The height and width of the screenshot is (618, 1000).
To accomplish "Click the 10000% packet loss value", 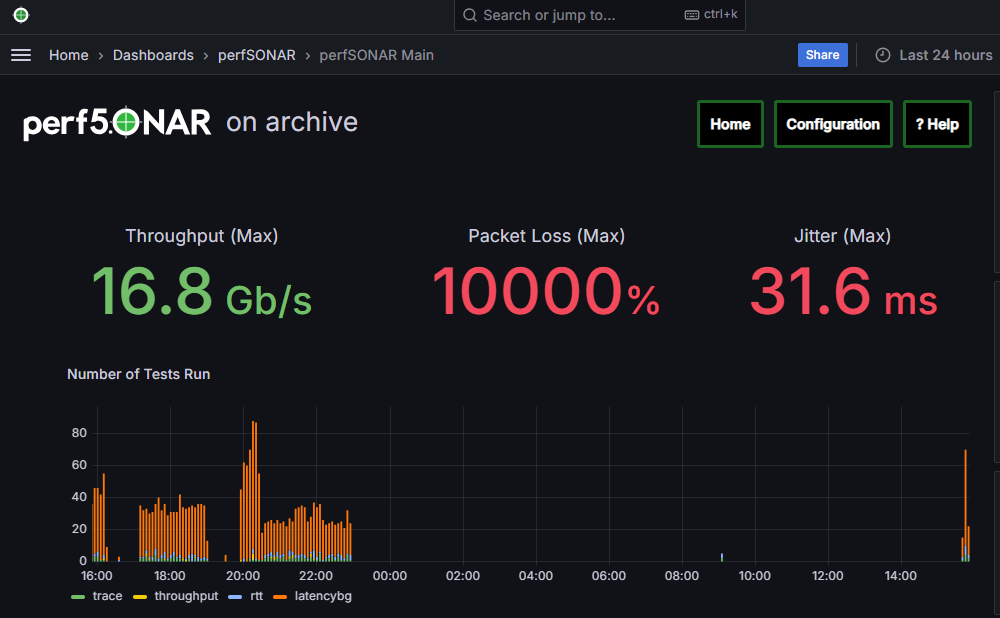I will pos(547,292).
